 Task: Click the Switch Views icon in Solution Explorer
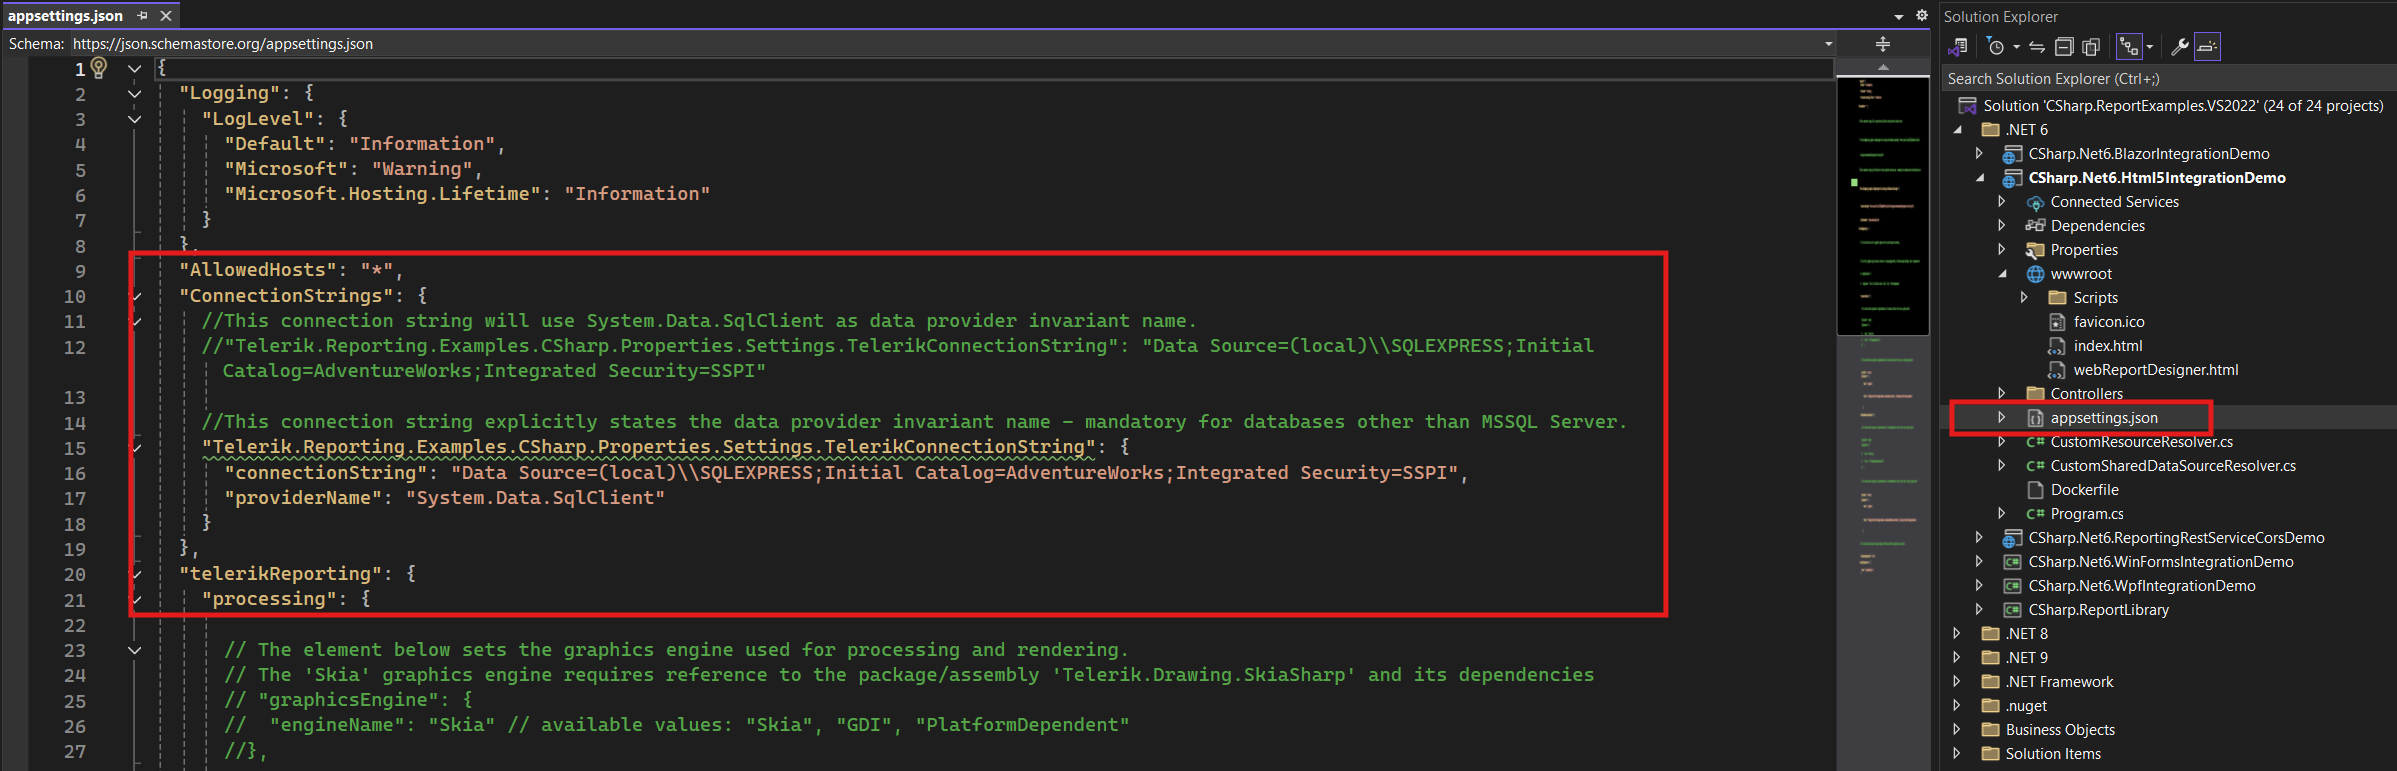pyautogui.click(x=1958, y=47)
